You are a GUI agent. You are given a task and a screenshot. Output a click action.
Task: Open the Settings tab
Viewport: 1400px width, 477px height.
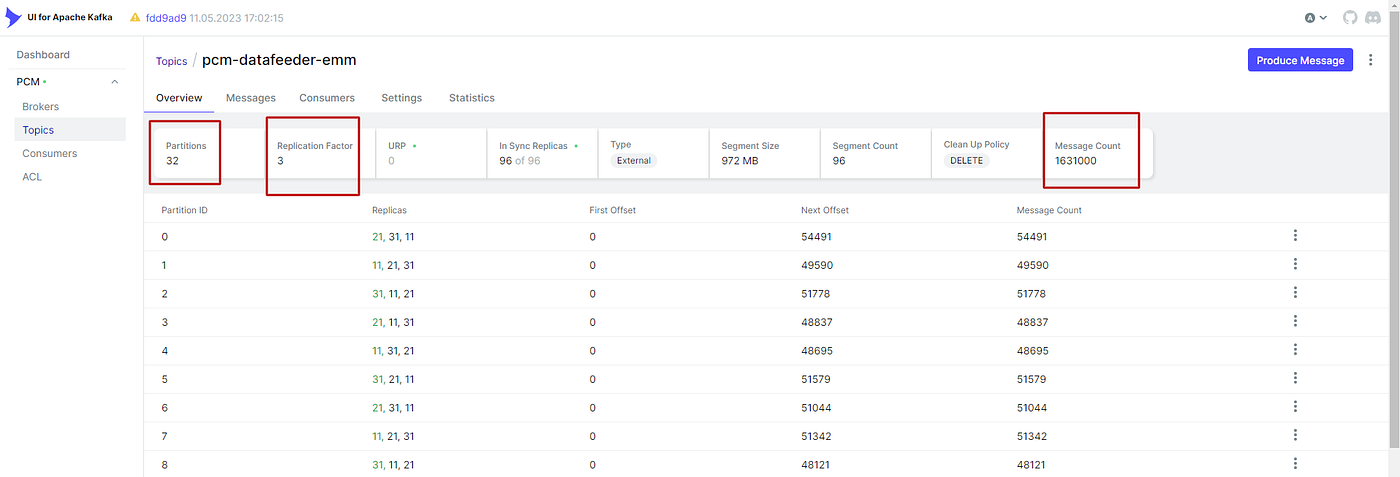401,98
